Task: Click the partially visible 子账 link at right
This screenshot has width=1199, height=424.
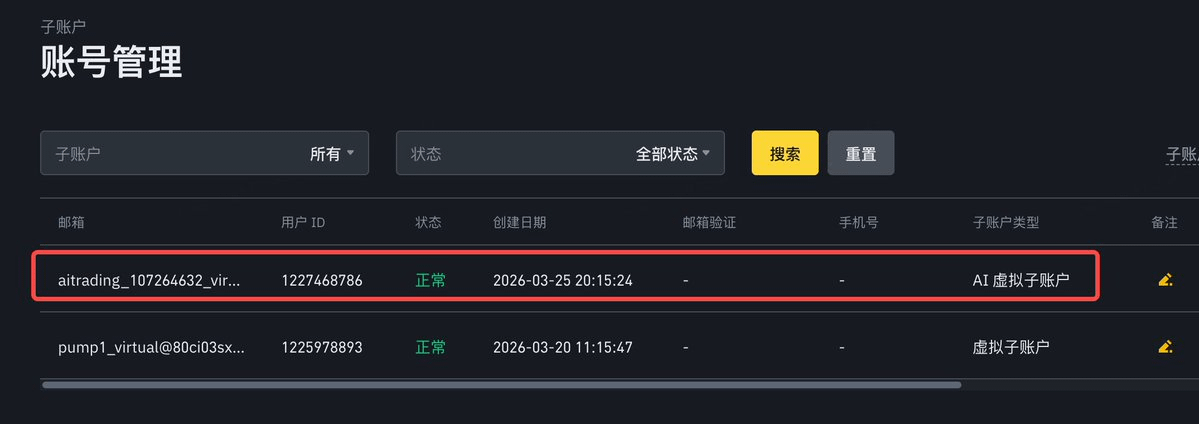Action: pyautogui.click(x=1182, y=155)
